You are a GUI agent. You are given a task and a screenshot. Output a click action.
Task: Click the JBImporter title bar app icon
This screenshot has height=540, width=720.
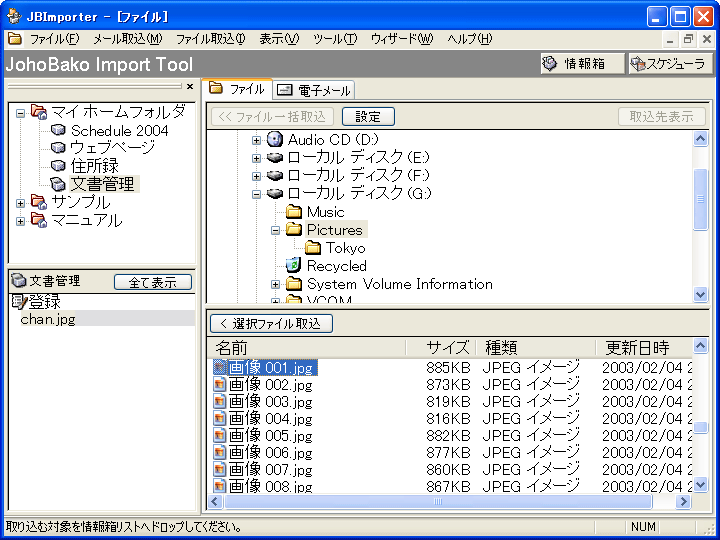pos(14,16)
